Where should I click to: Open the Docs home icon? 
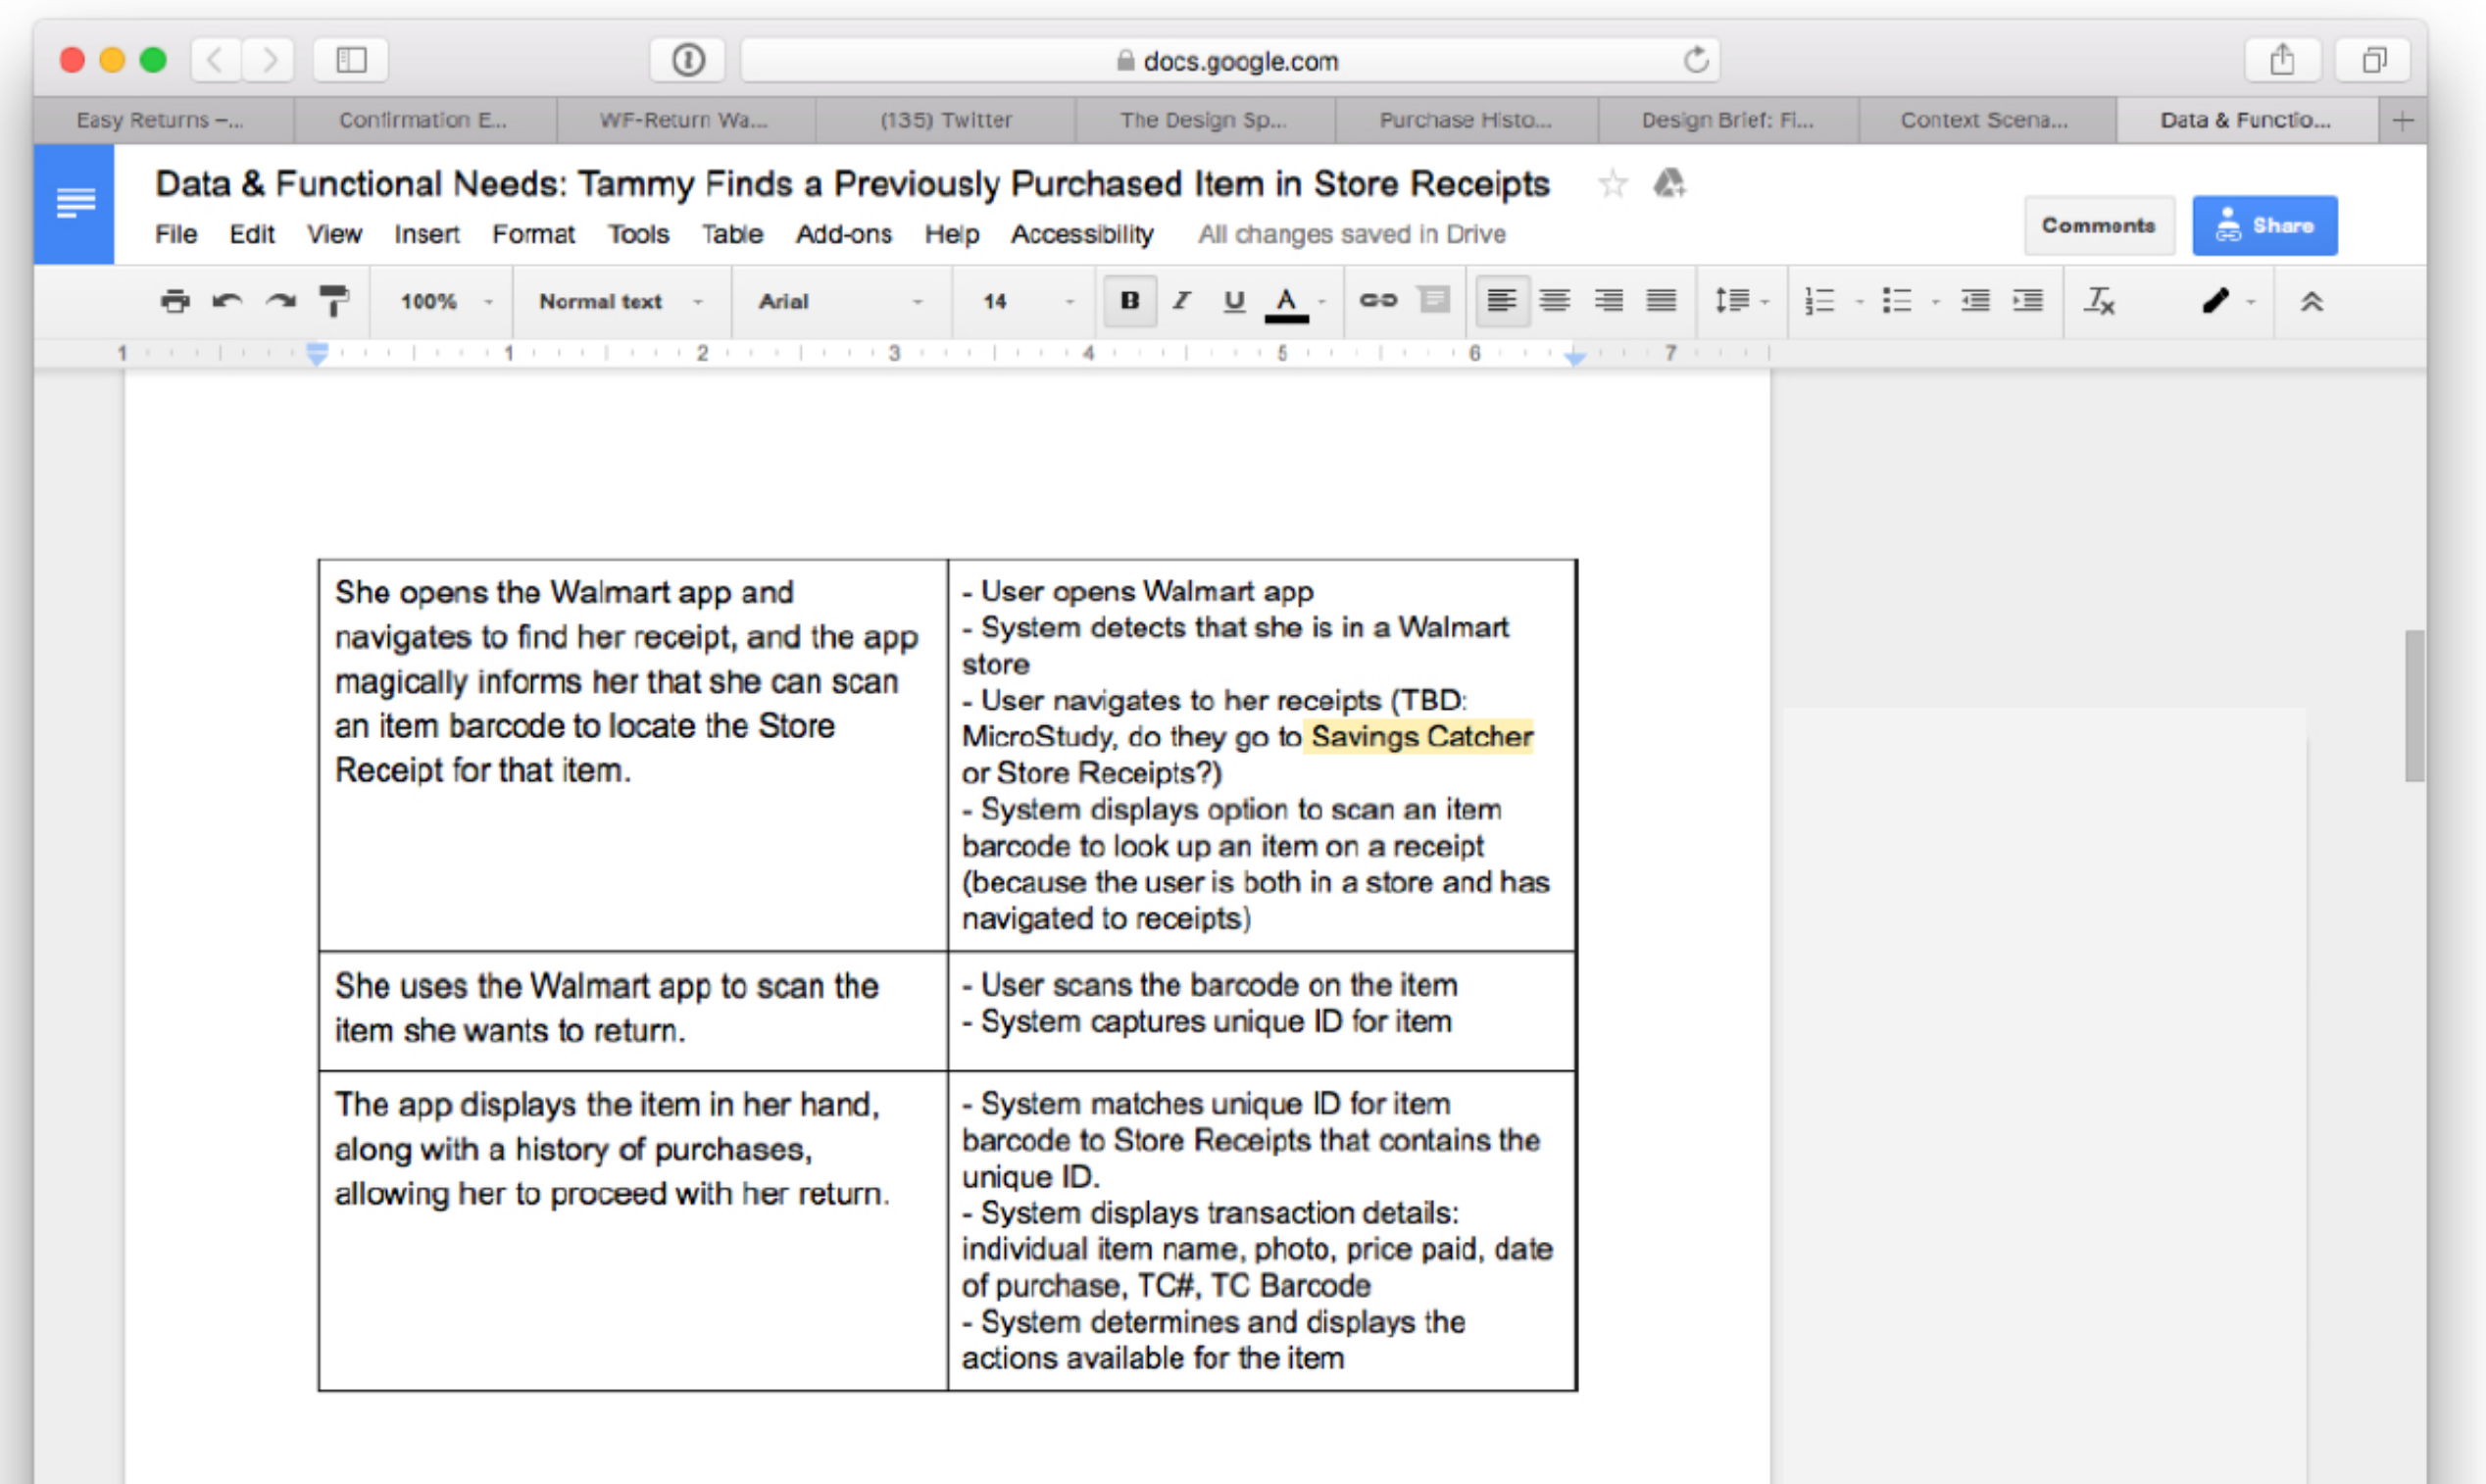click(75, 204)
